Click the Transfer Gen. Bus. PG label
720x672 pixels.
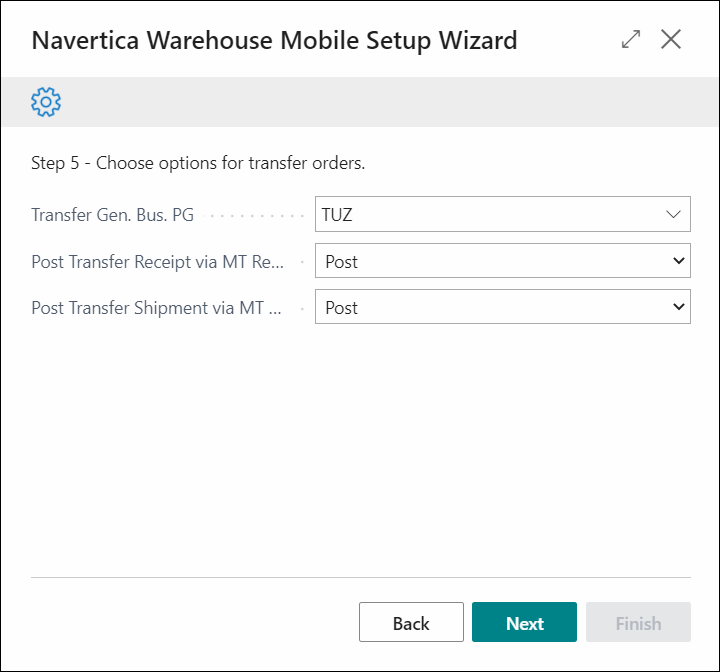112,215
